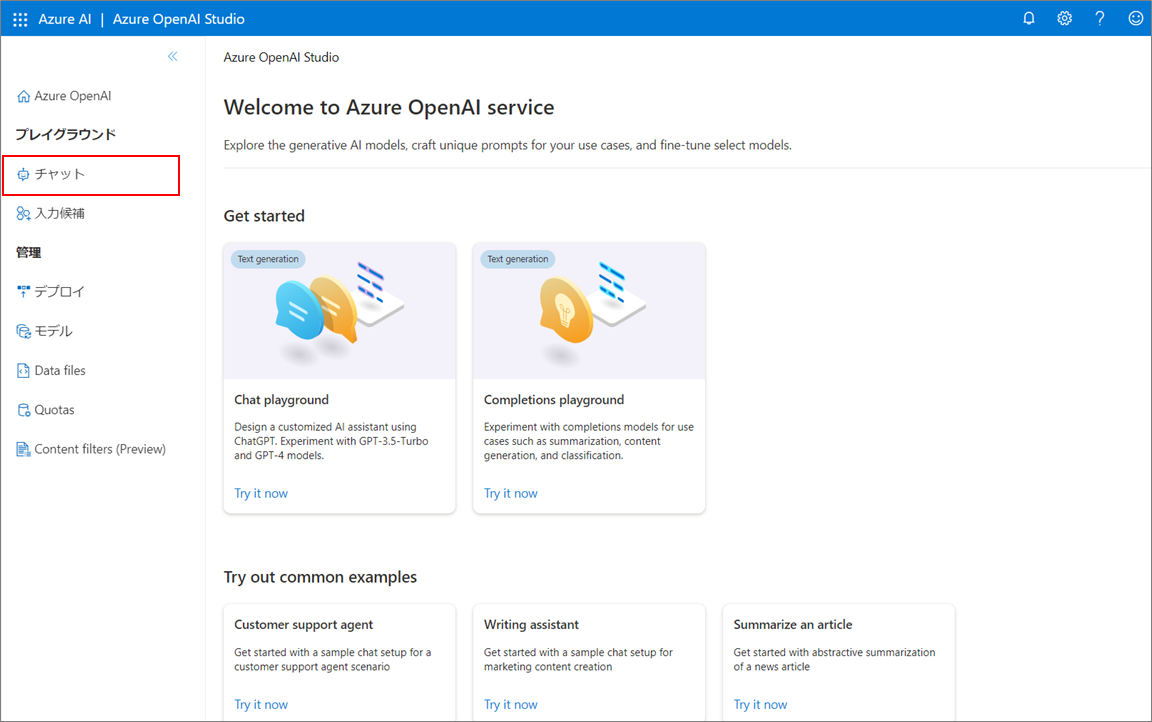
Task: Click the Azure OpenAI Studio breadcrumb
Action: coord(281,57)
